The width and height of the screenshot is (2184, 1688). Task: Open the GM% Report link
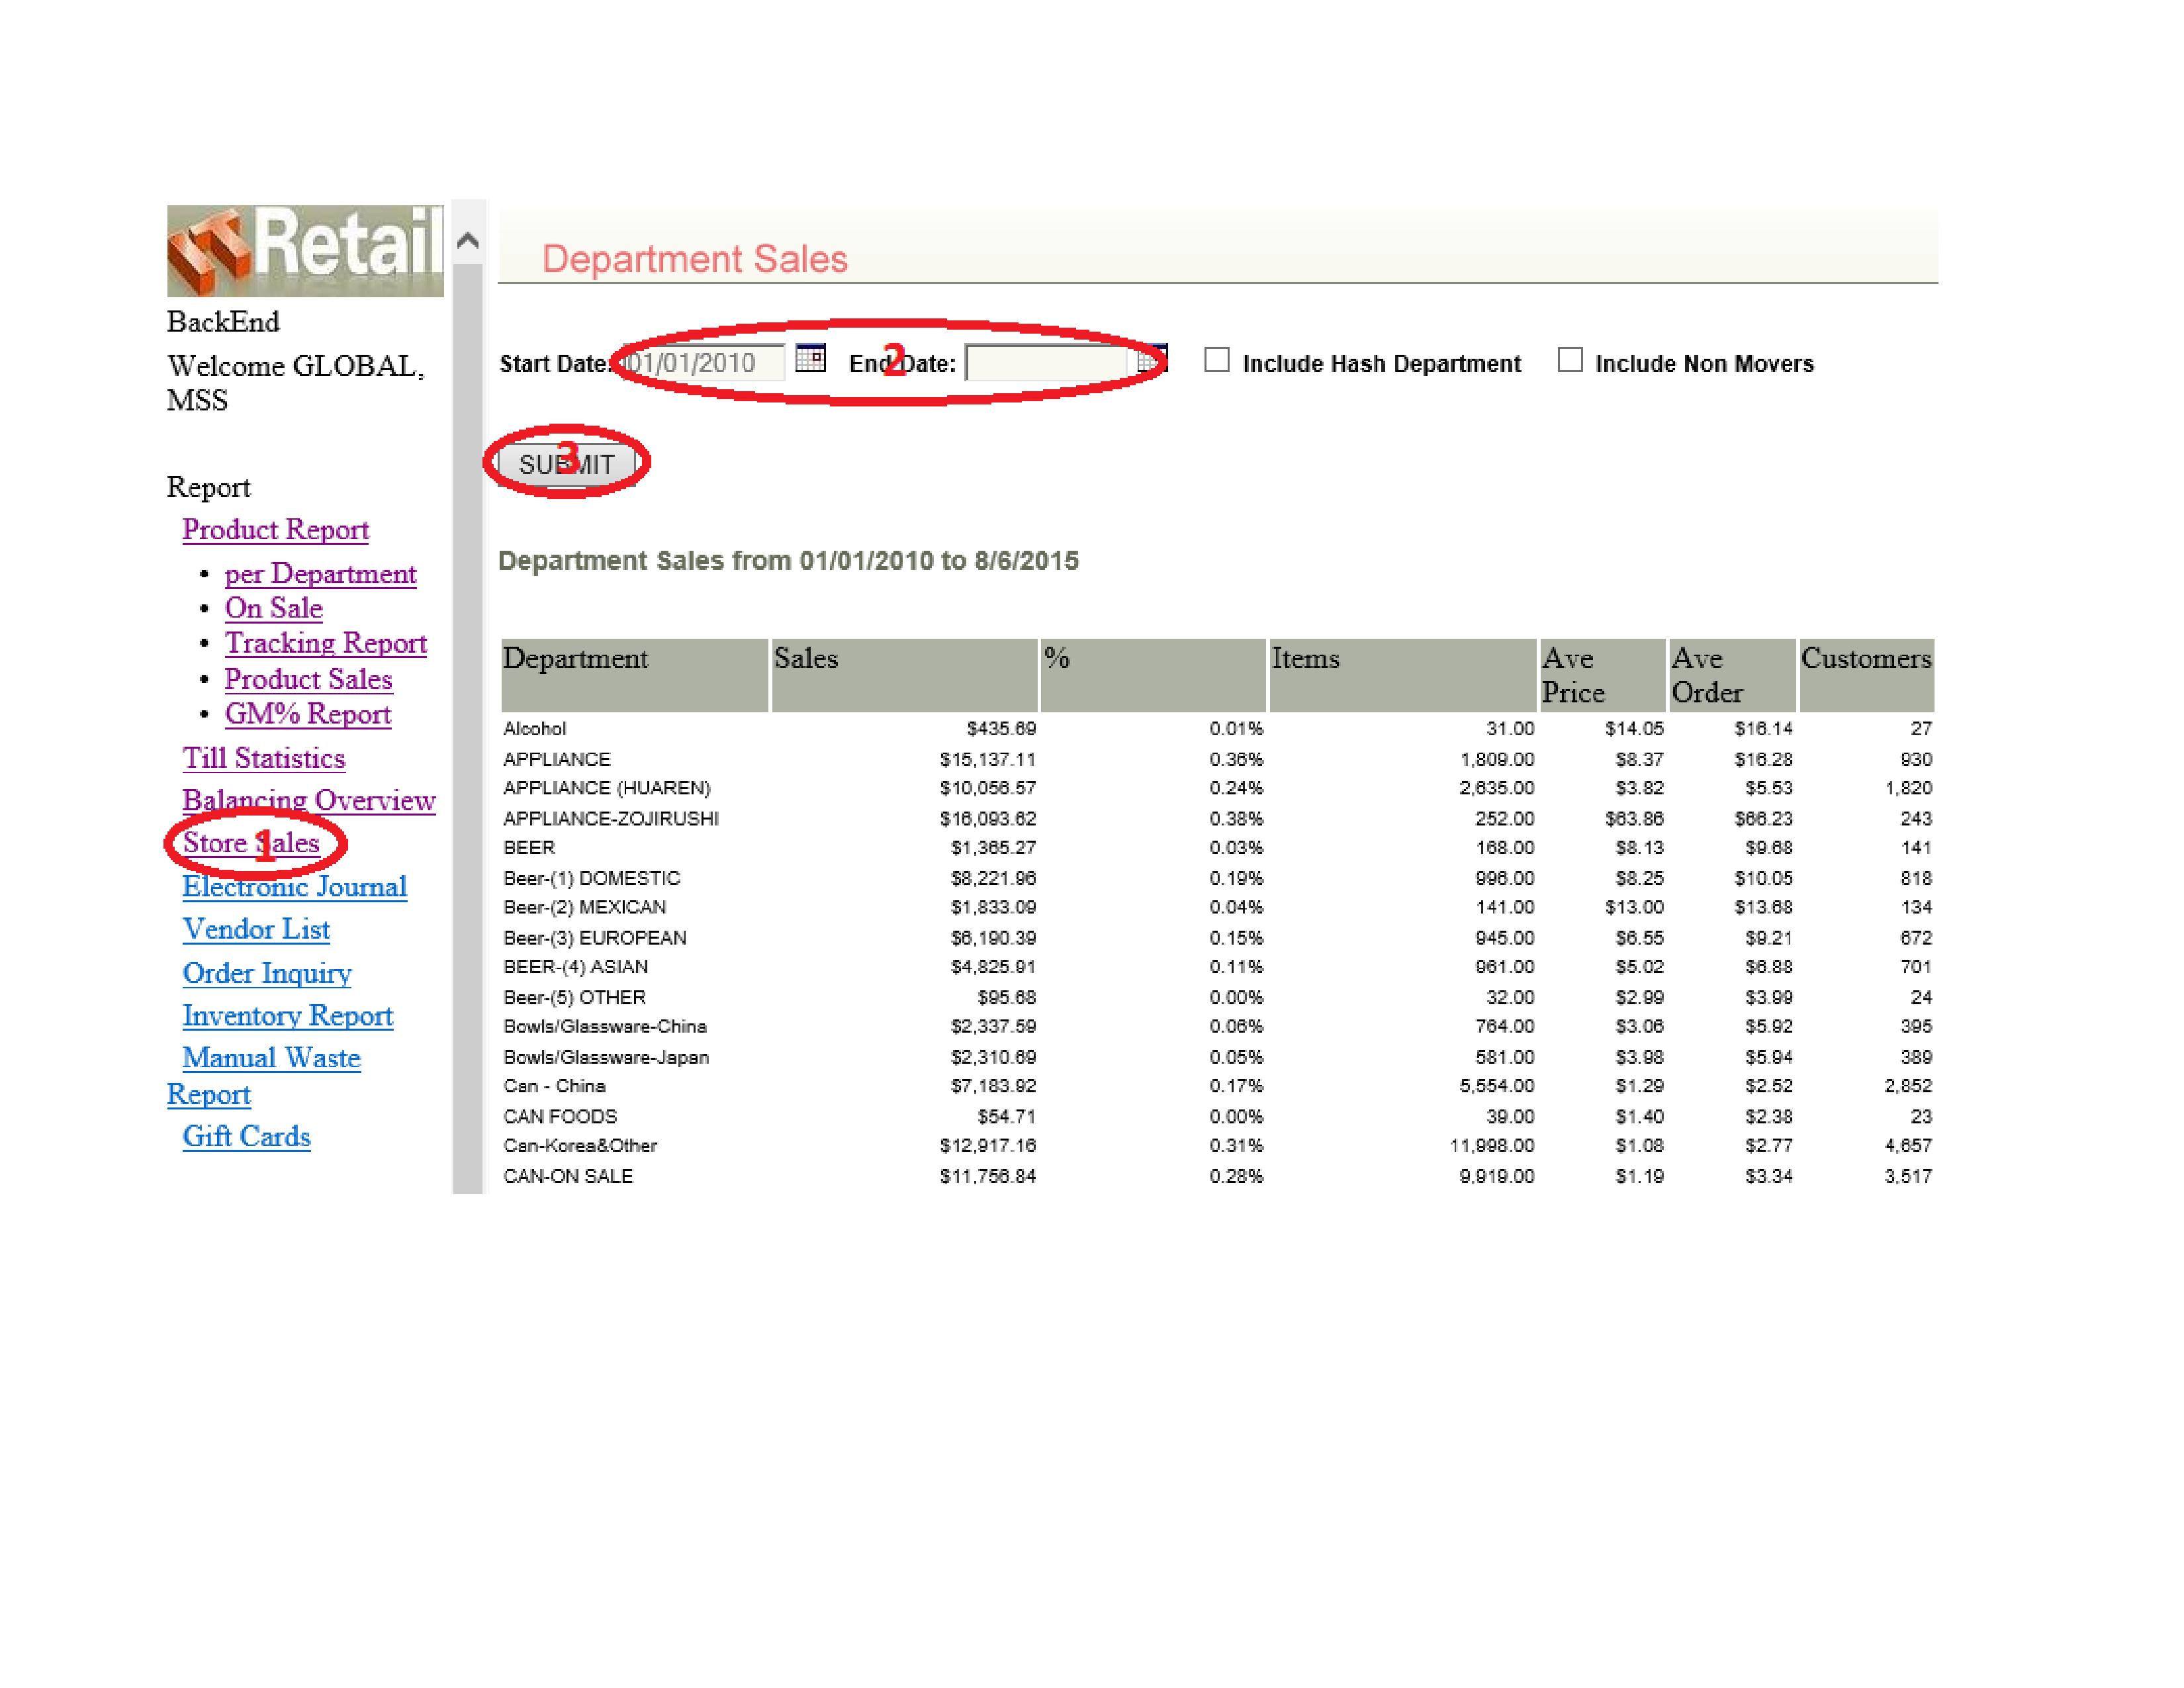[308, 714]
